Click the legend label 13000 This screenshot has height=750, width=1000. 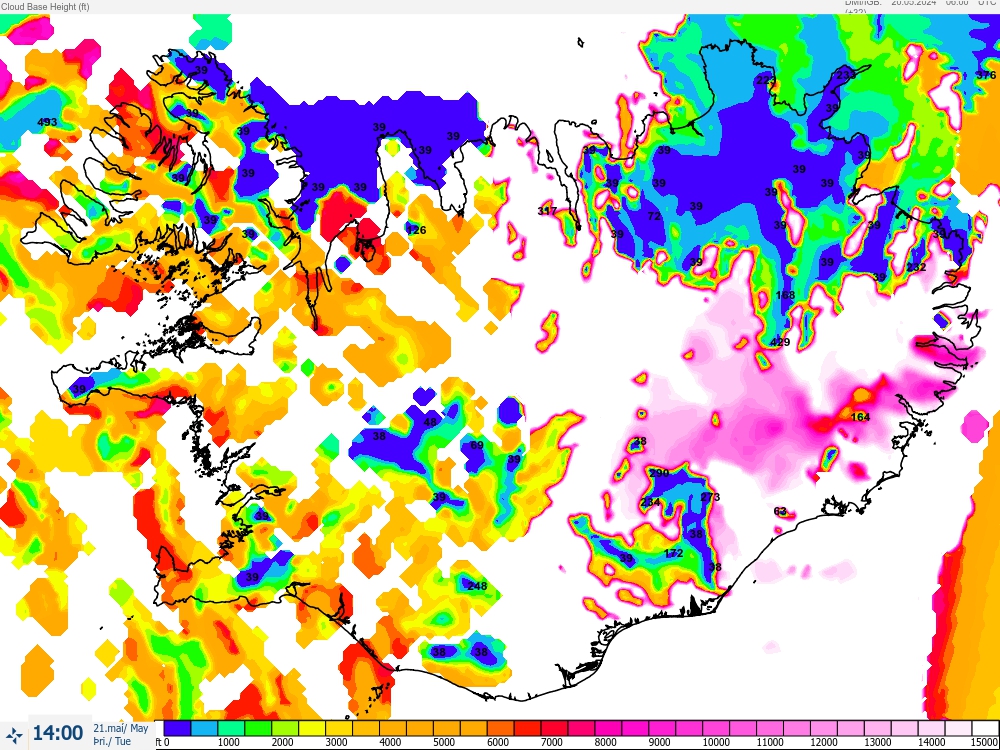click(x=878, y=743)
